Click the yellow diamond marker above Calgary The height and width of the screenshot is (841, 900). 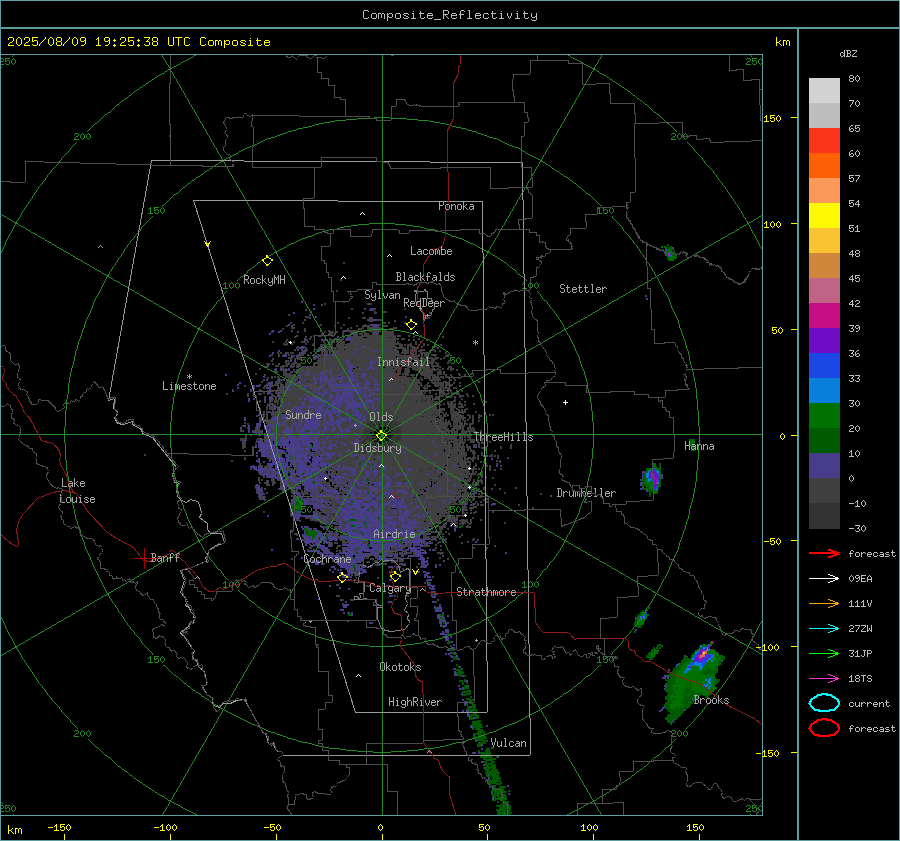point(395,576)
